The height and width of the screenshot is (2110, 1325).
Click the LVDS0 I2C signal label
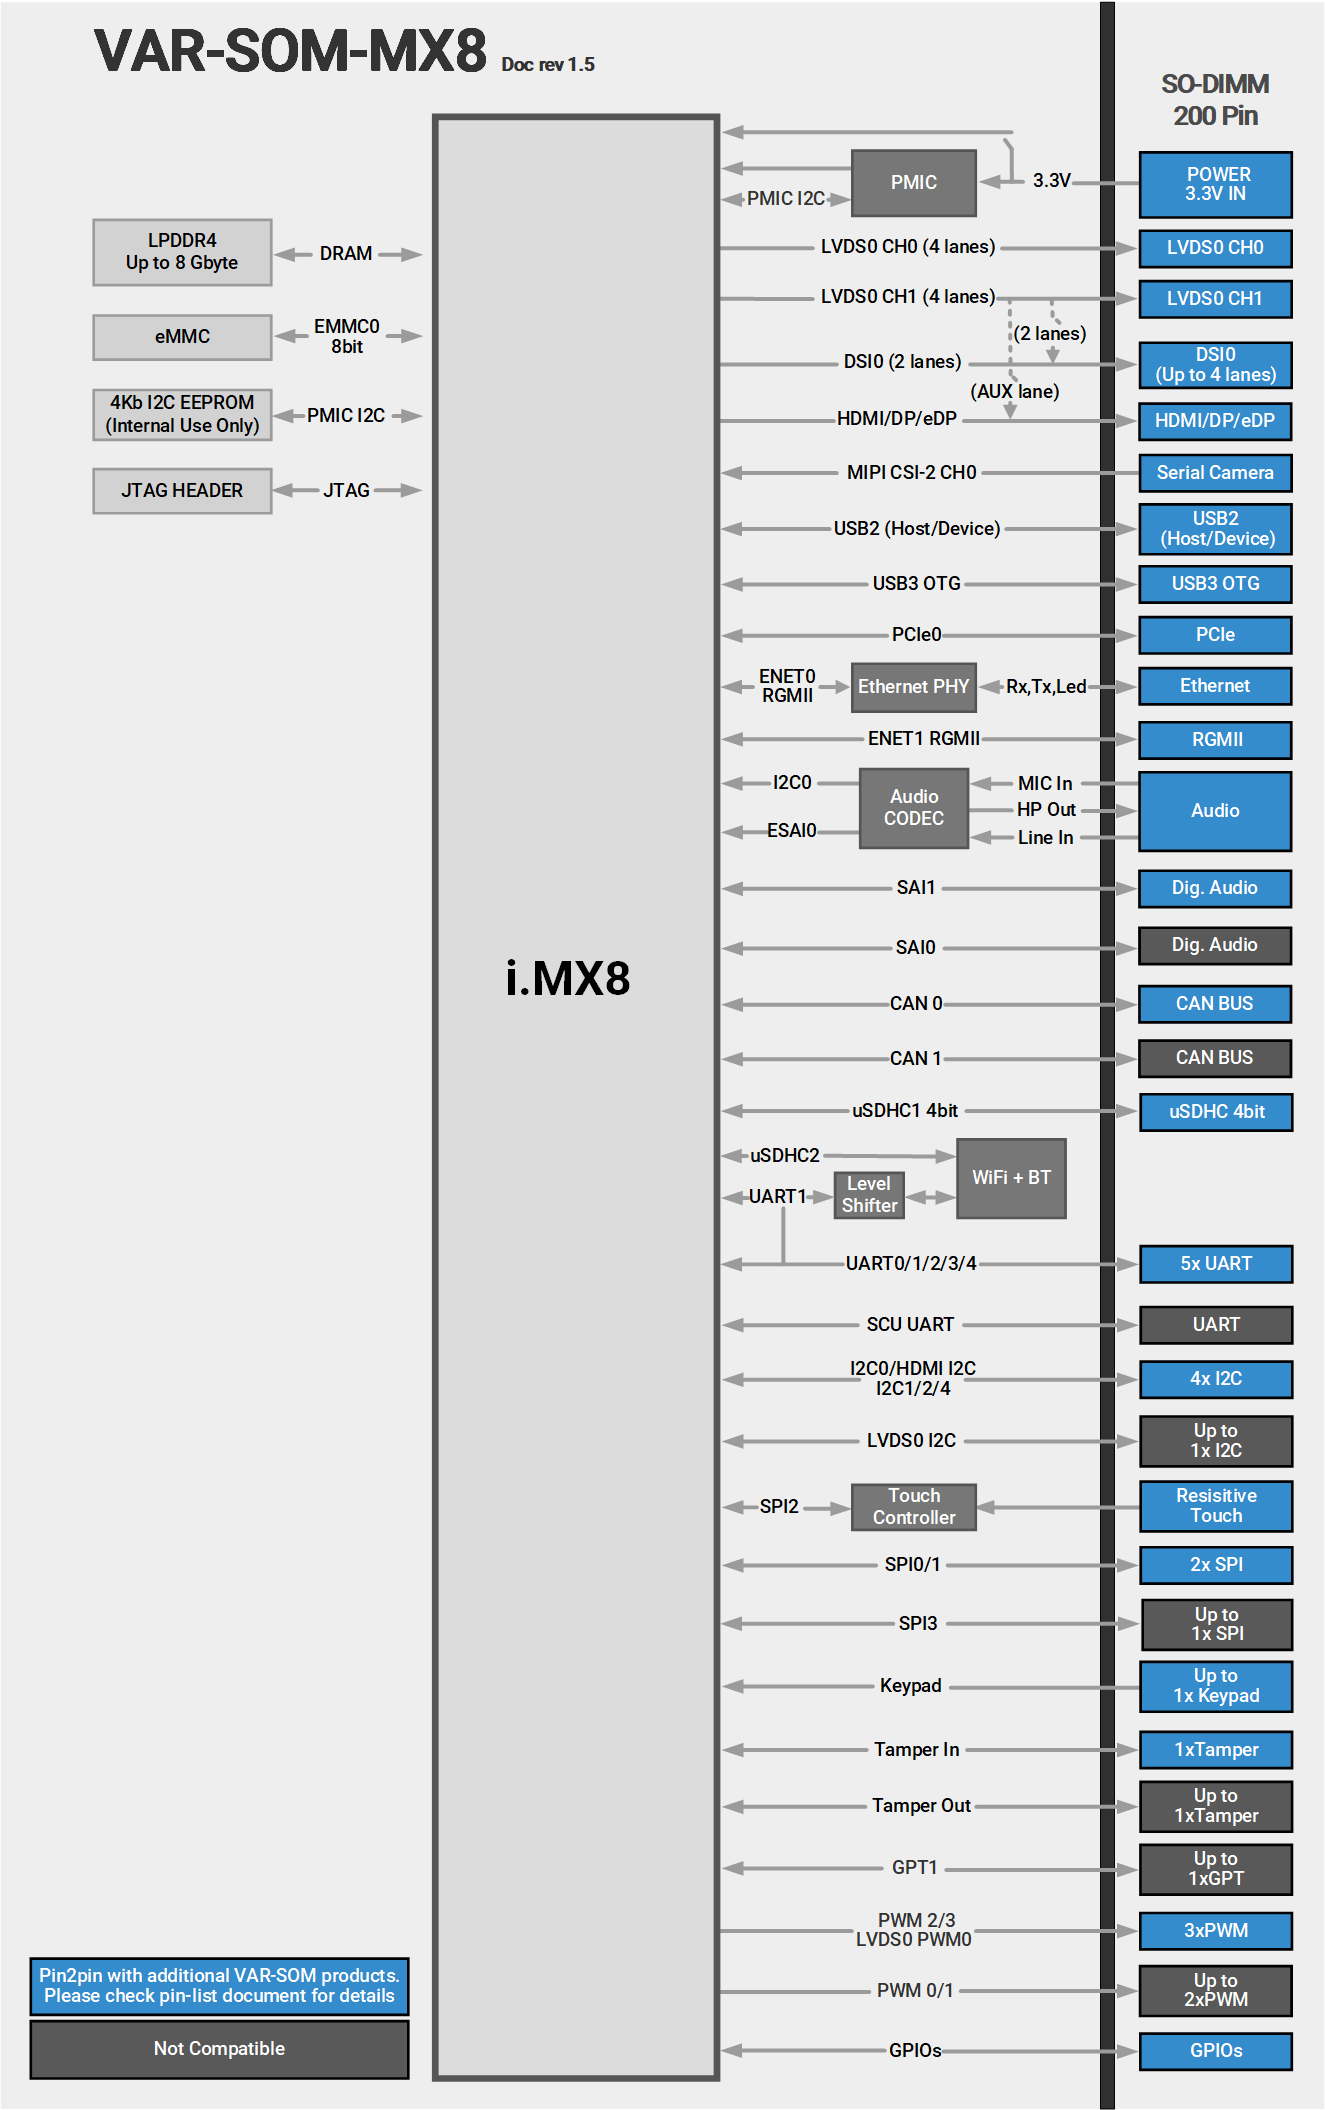pos(911,1441)
